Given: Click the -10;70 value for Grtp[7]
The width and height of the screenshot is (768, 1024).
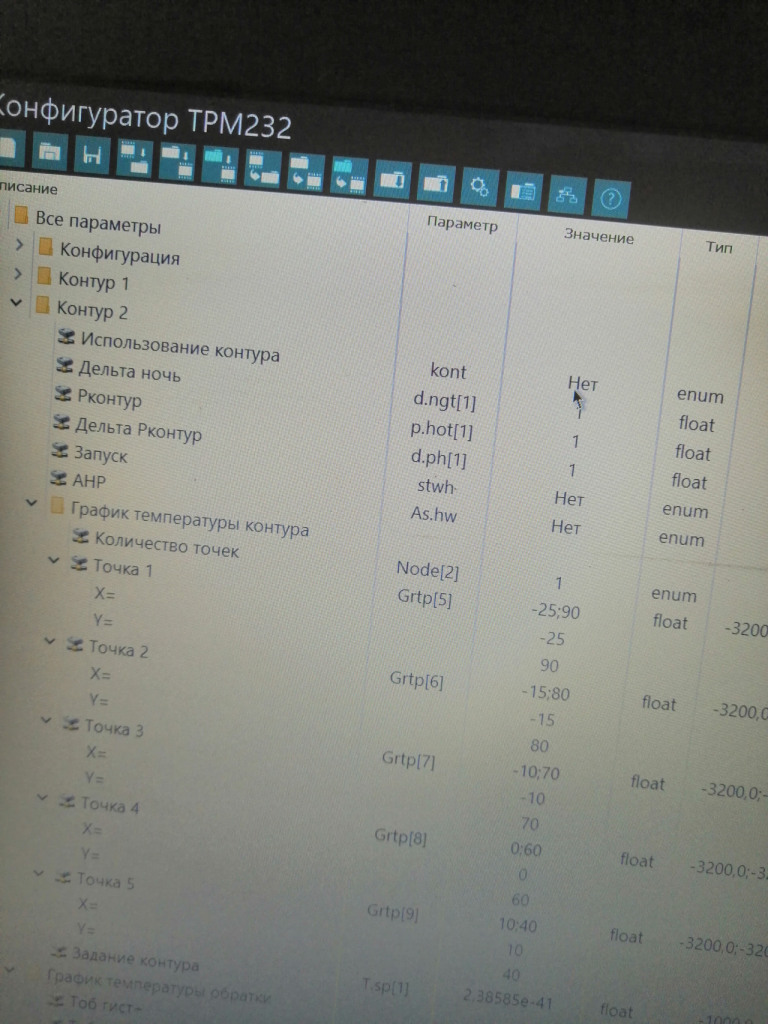Looking at the screenshot, I should coord(537,773).
